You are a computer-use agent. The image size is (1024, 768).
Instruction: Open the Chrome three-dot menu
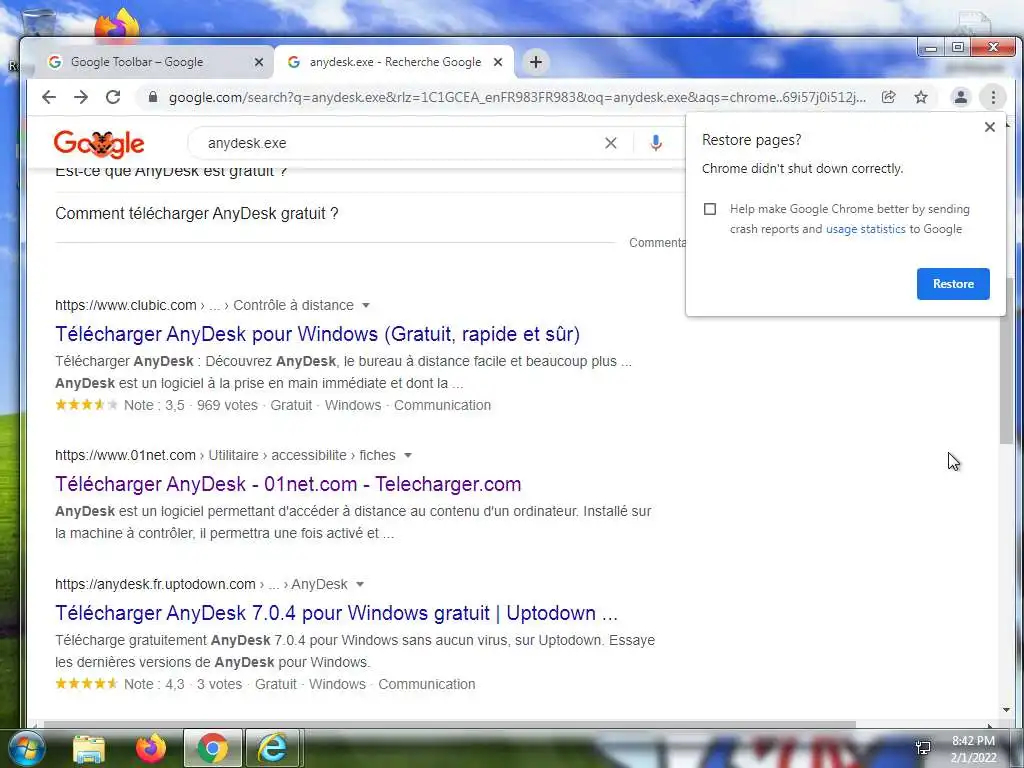993,97
